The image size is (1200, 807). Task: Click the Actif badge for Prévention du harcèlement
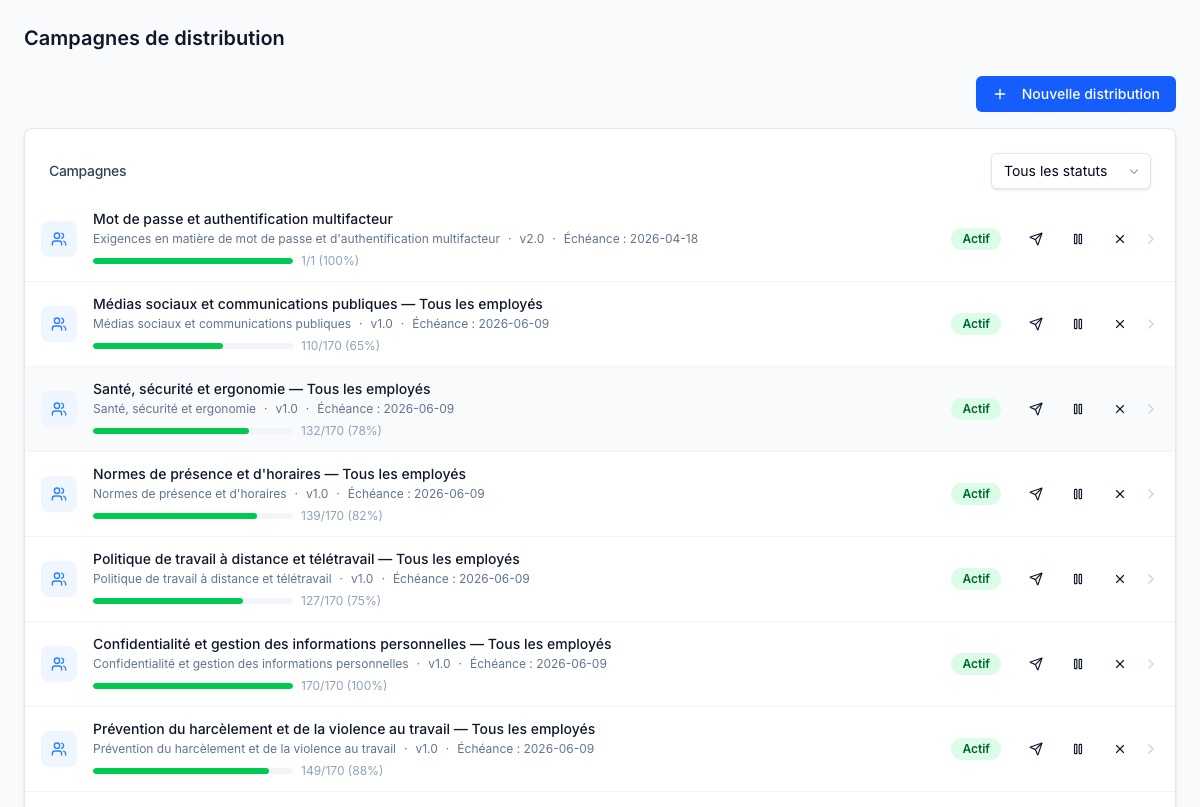tap(976, 749)
